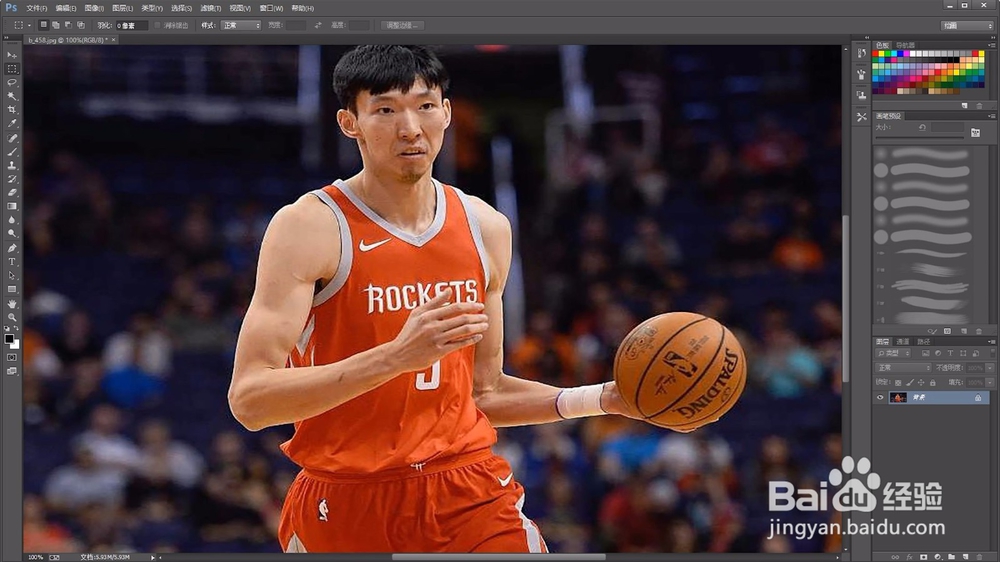Image resolution: width=1000 pixels, height=562 pixels.
Task: Open the 样式 style dropdown
Action: pos(240,26)
